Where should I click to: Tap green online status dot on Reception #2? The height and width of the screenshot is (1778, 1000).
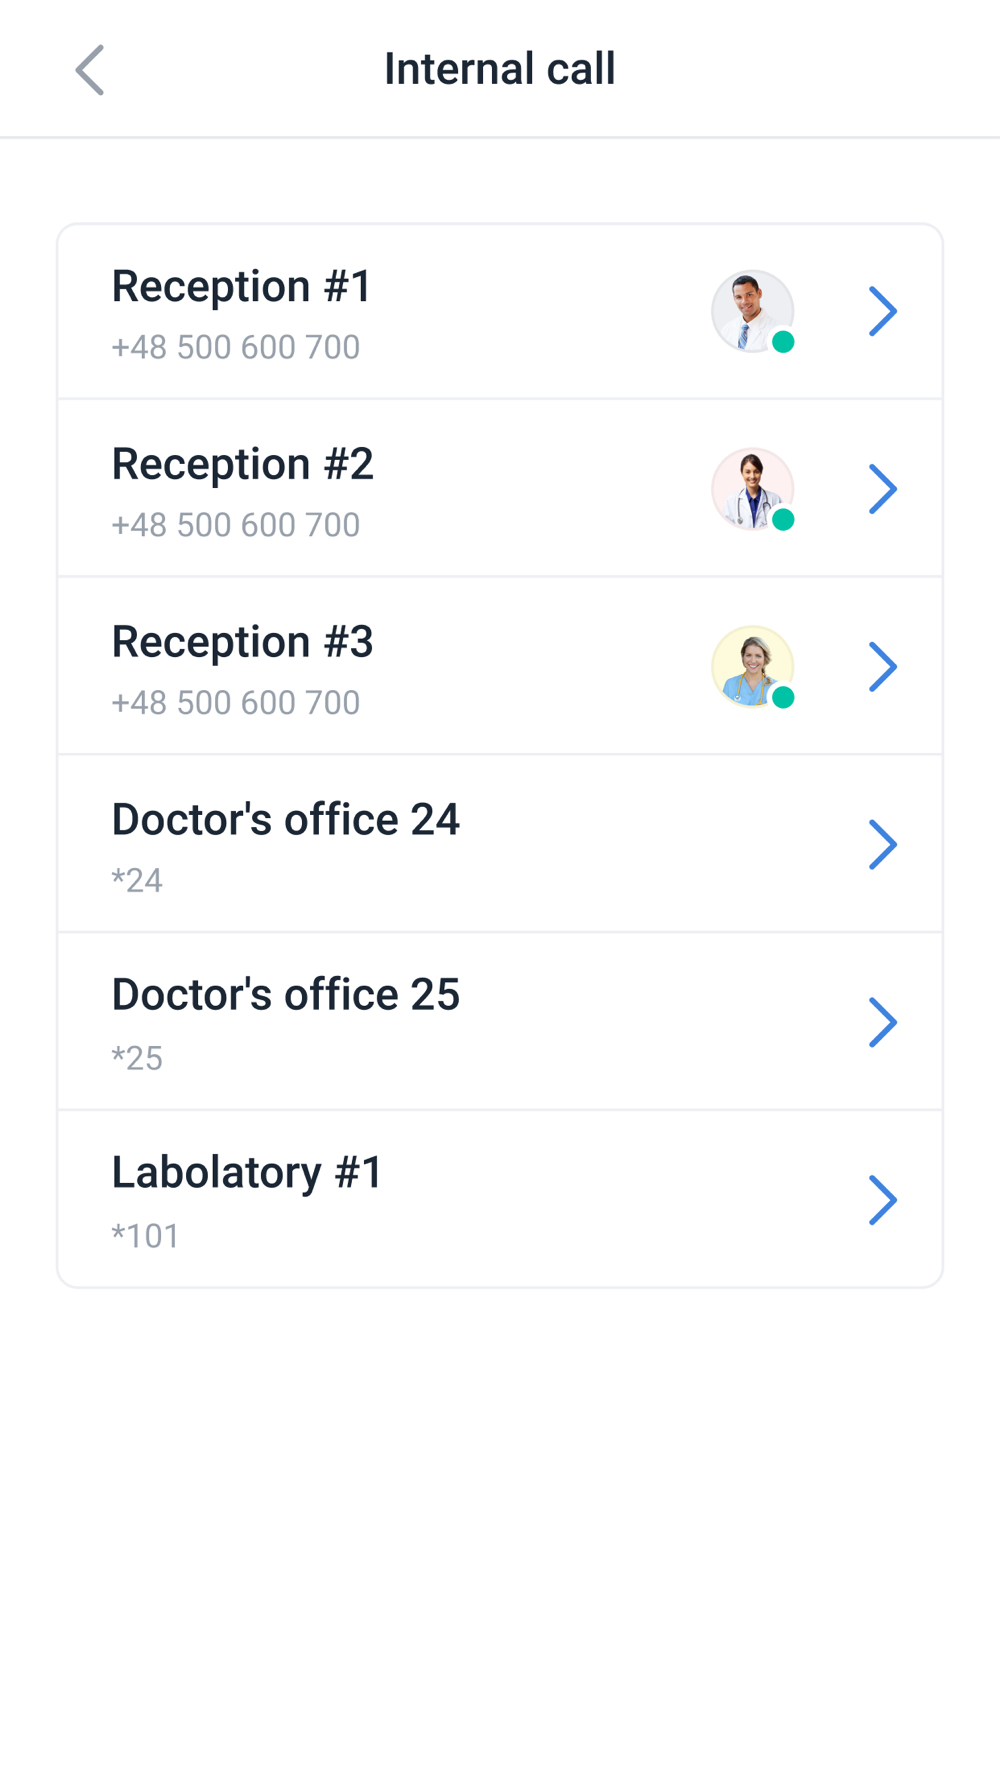[783, 520]
